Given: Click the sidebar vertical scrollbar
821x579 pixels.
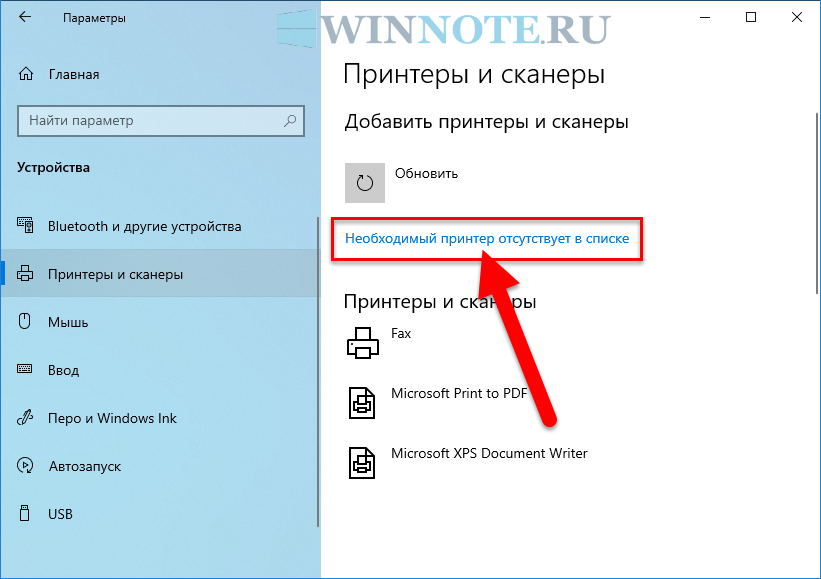Looking at the screenshot, I should (318, 372).
